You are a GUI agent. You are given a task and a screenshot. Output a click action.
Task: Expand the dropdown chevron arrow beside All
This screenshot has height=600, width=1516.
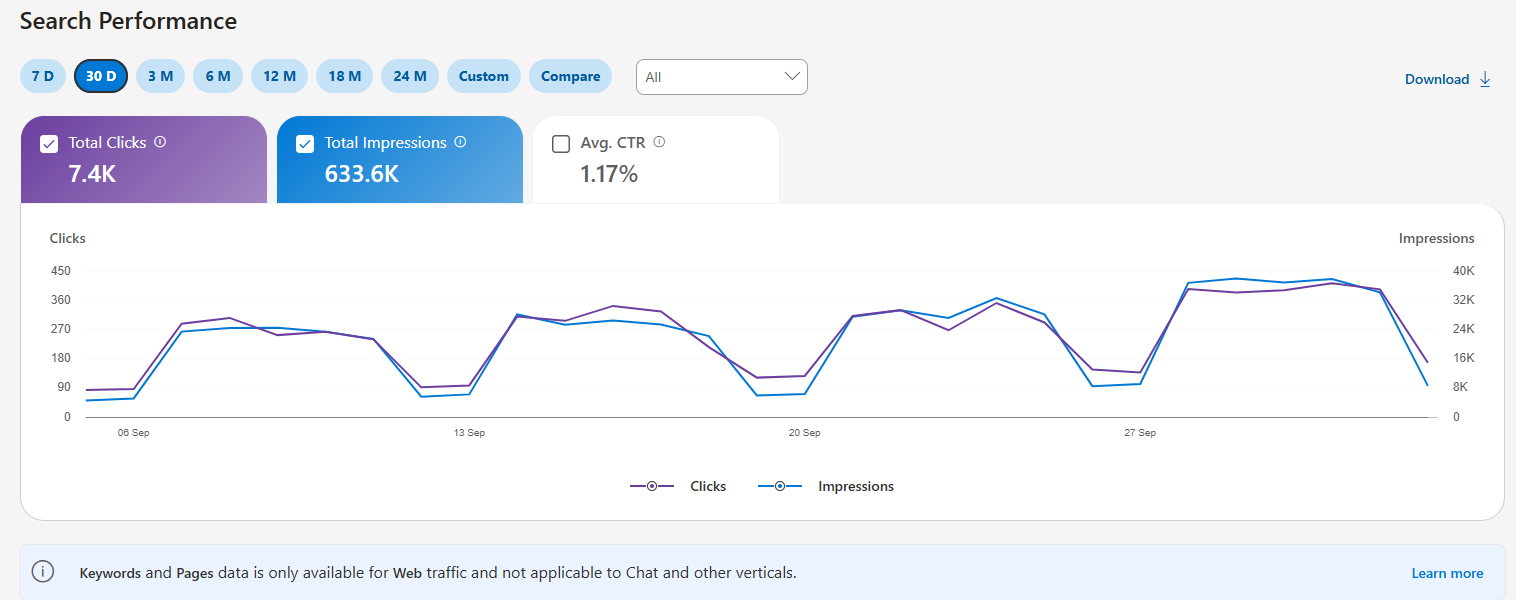click(792, 76)
